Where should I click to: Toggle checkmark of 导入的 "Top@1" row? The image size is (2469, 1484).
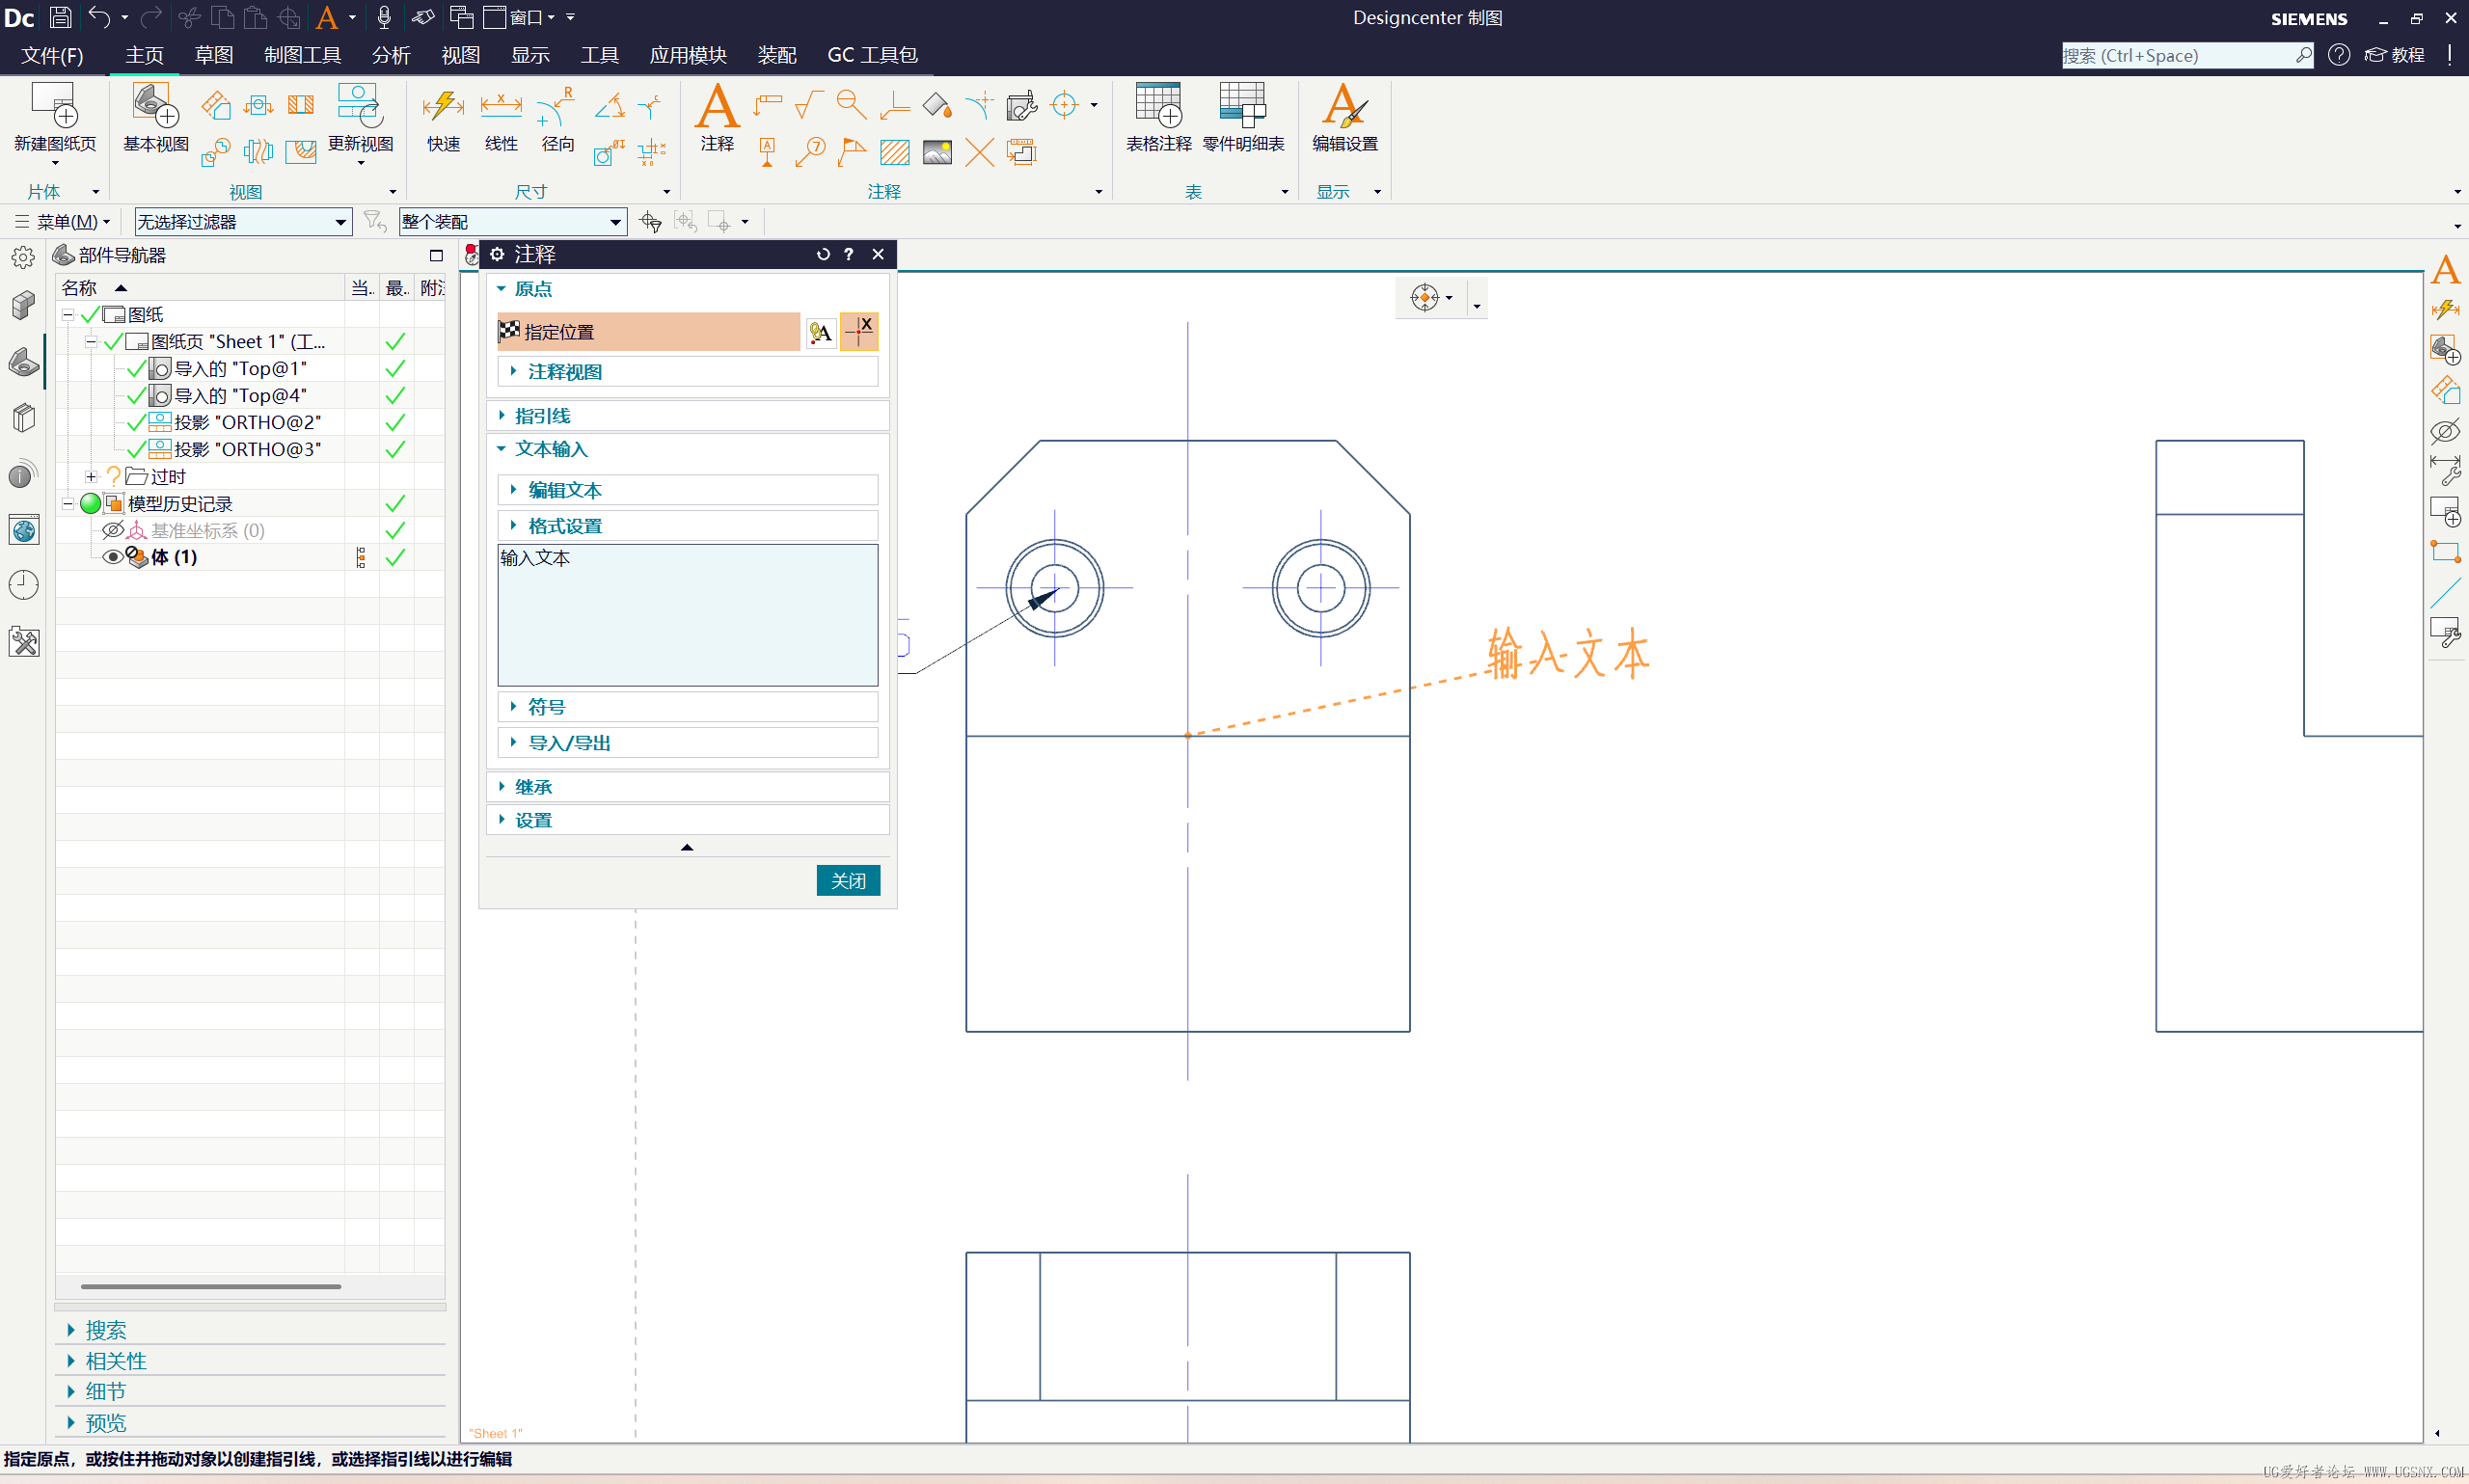coord(137,368)
